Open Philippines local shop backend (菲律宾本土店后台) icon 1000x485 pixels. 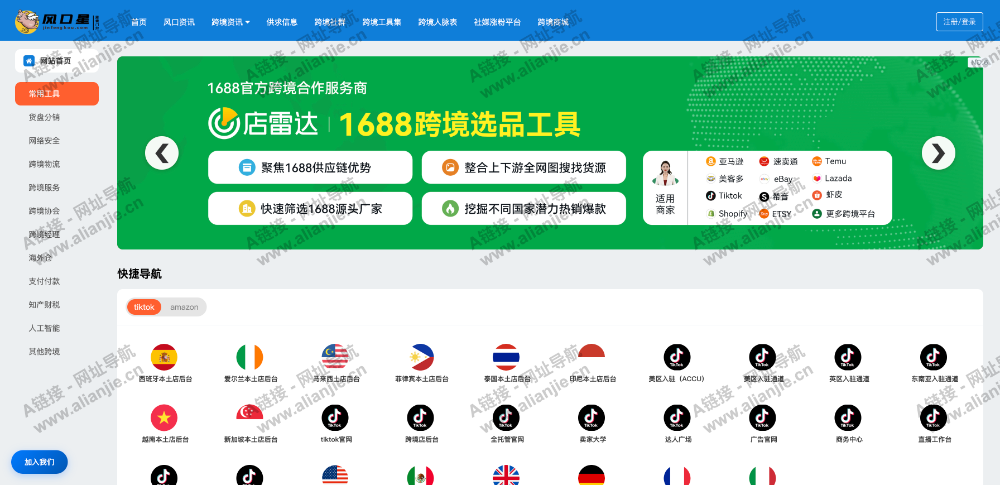420,357
